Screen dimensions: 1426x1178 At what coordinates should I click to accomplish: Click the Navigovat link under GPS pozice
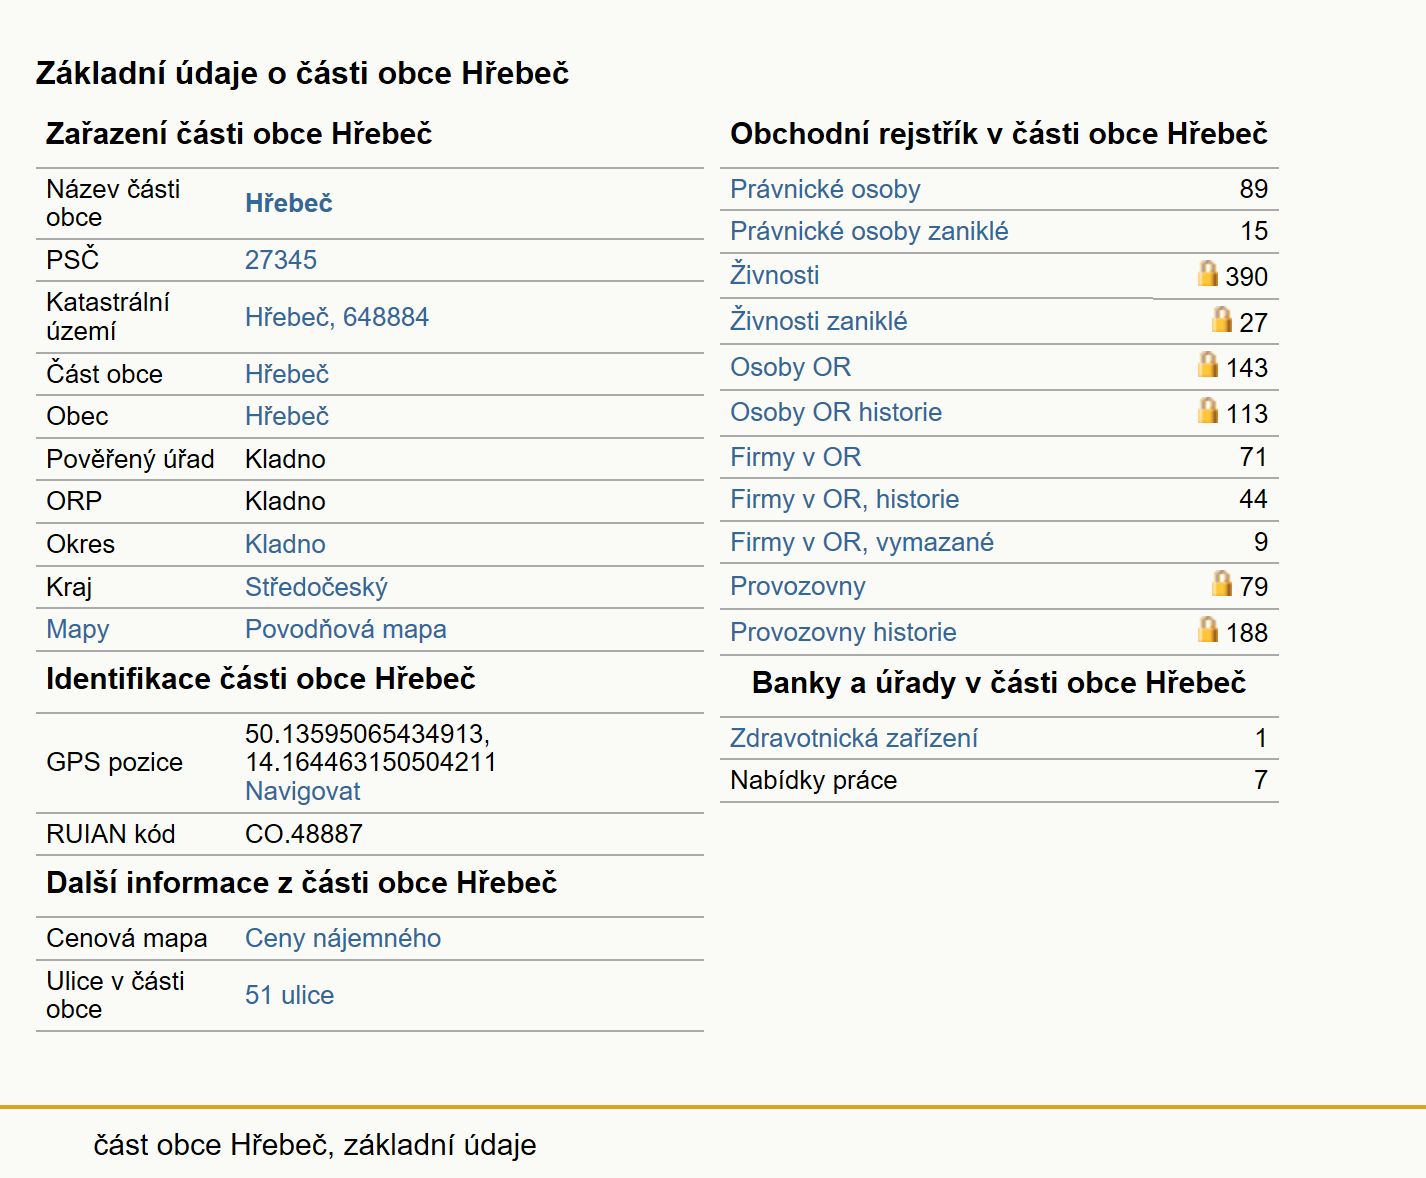[303, 791]
